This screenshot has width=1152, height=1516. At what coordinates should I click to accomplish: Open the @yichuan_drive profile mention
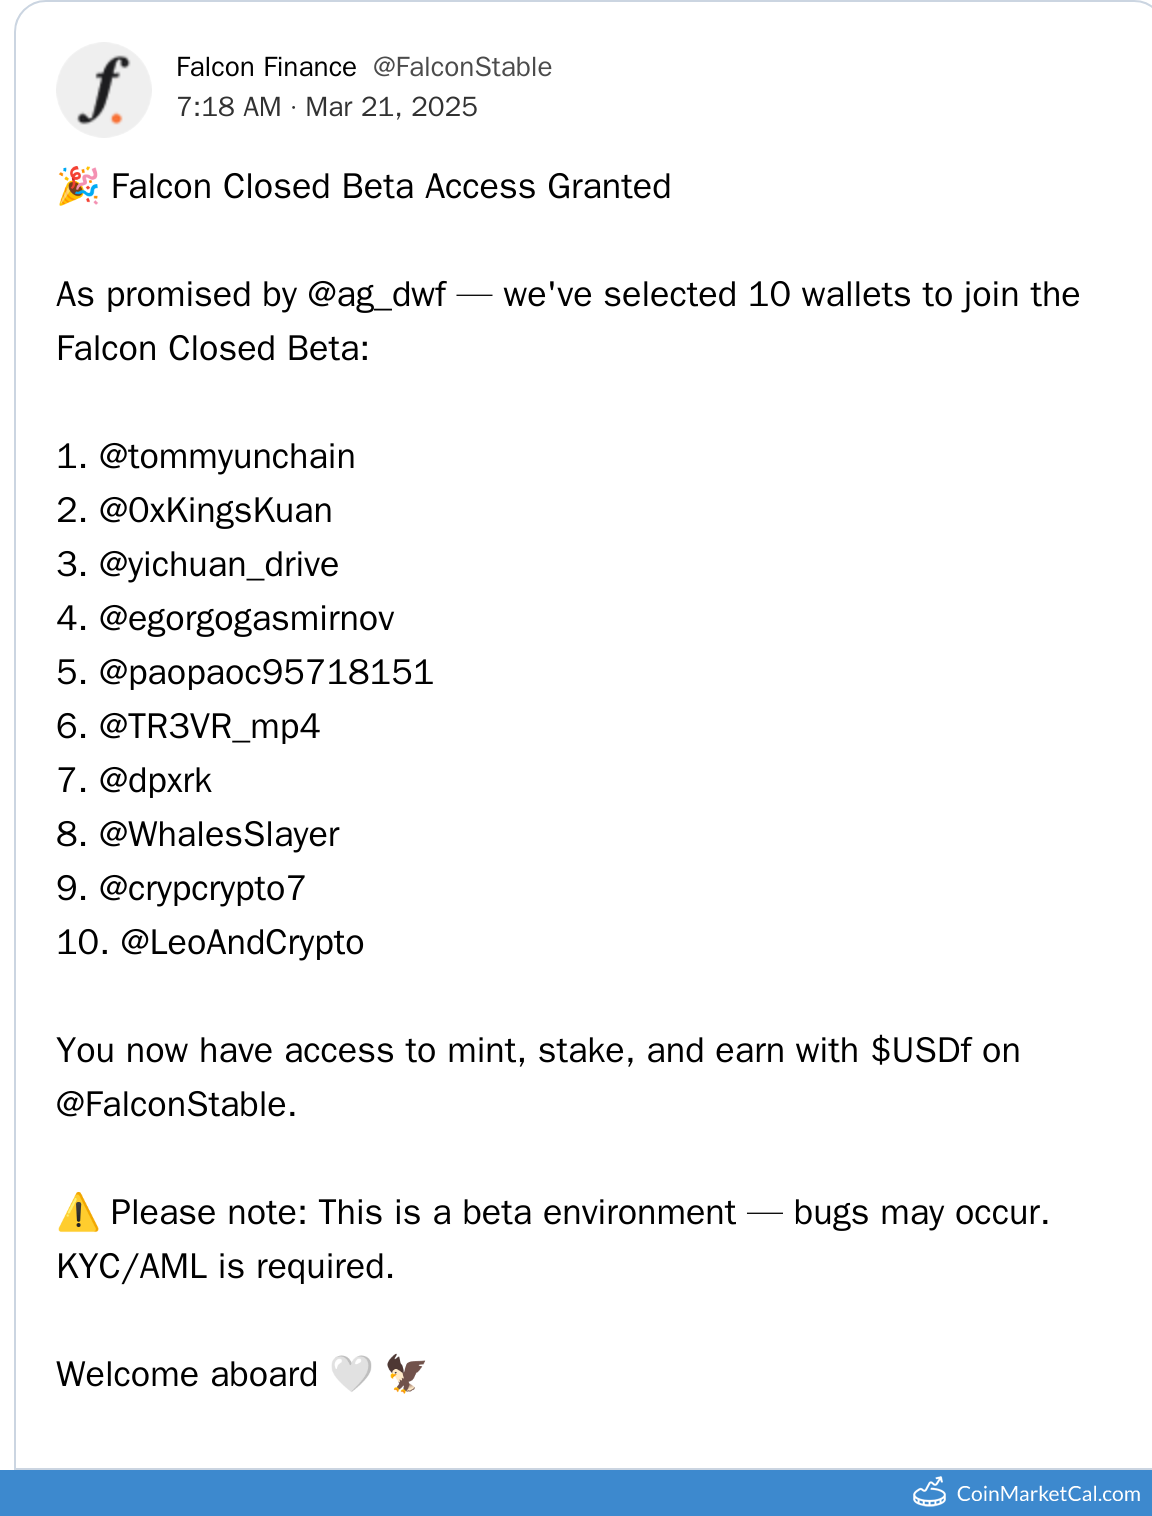pyautogui.click(x=219, y=565)
